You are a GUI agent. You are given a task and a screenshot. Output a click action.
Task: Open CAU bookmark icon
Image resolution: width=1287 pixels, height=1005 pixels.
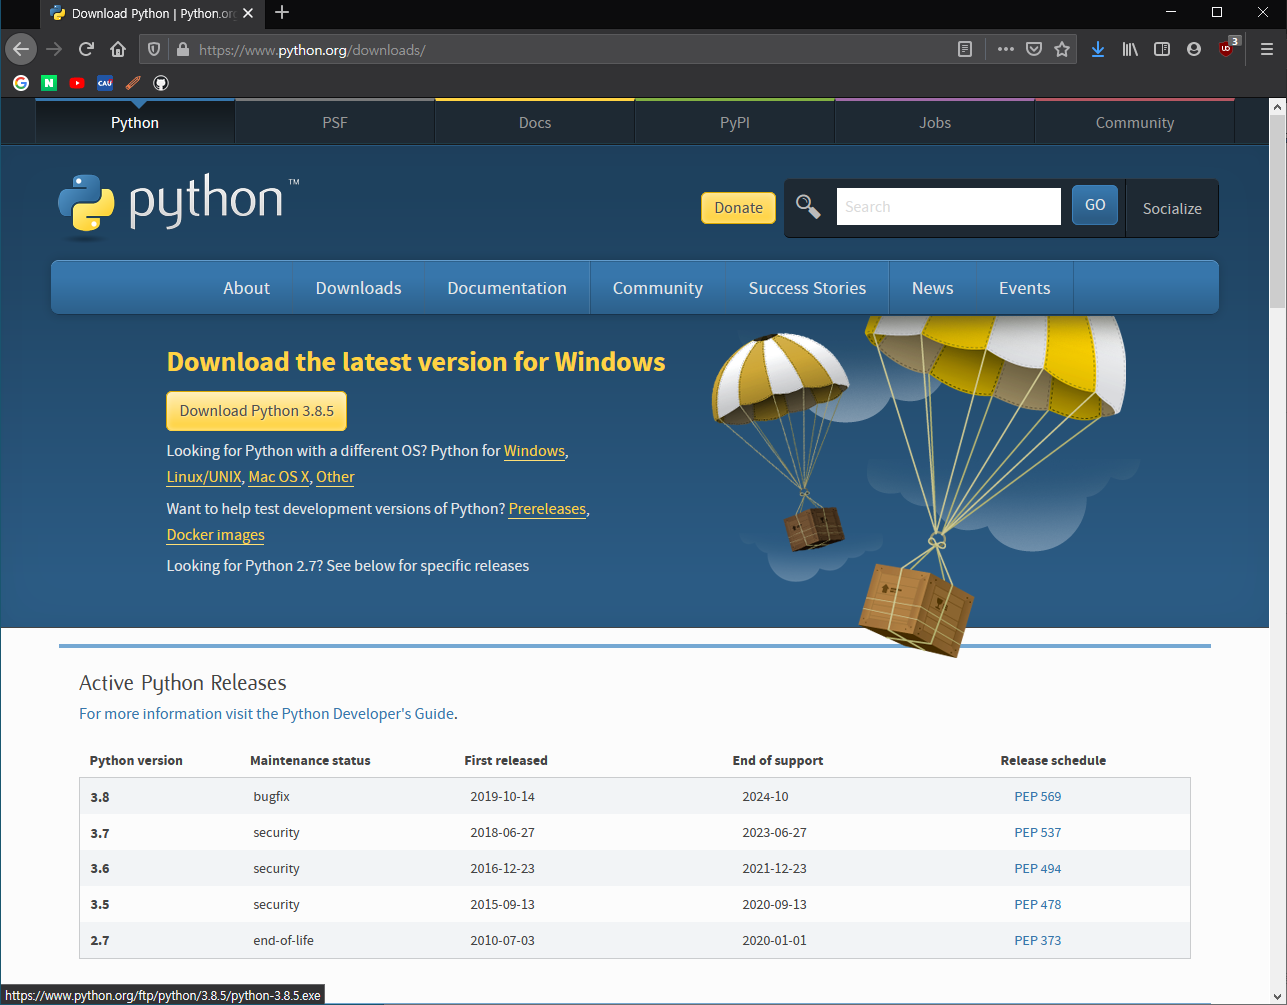[x=105, y=83]
